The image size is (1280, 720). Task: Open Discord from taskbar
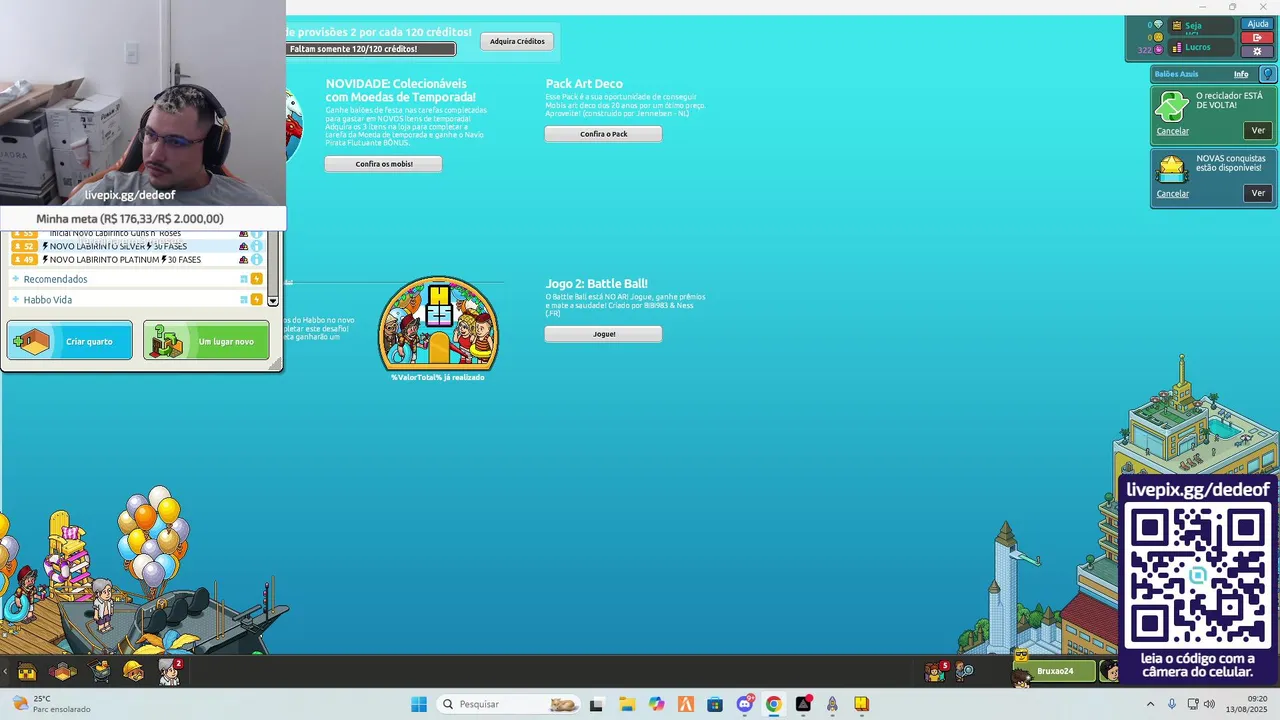(744, 704)
